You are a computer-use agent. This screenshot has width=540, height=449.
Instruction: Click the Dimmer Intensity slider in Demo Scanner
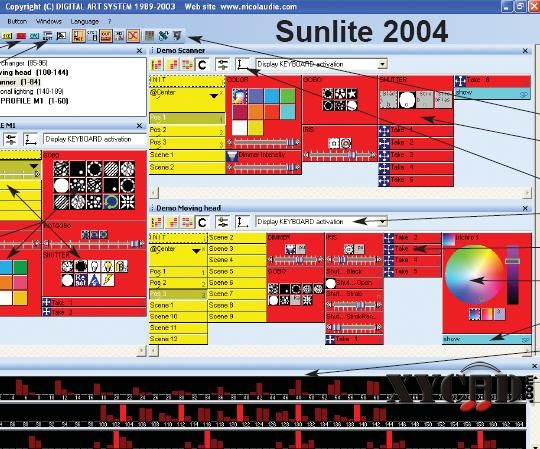[264, 168]
